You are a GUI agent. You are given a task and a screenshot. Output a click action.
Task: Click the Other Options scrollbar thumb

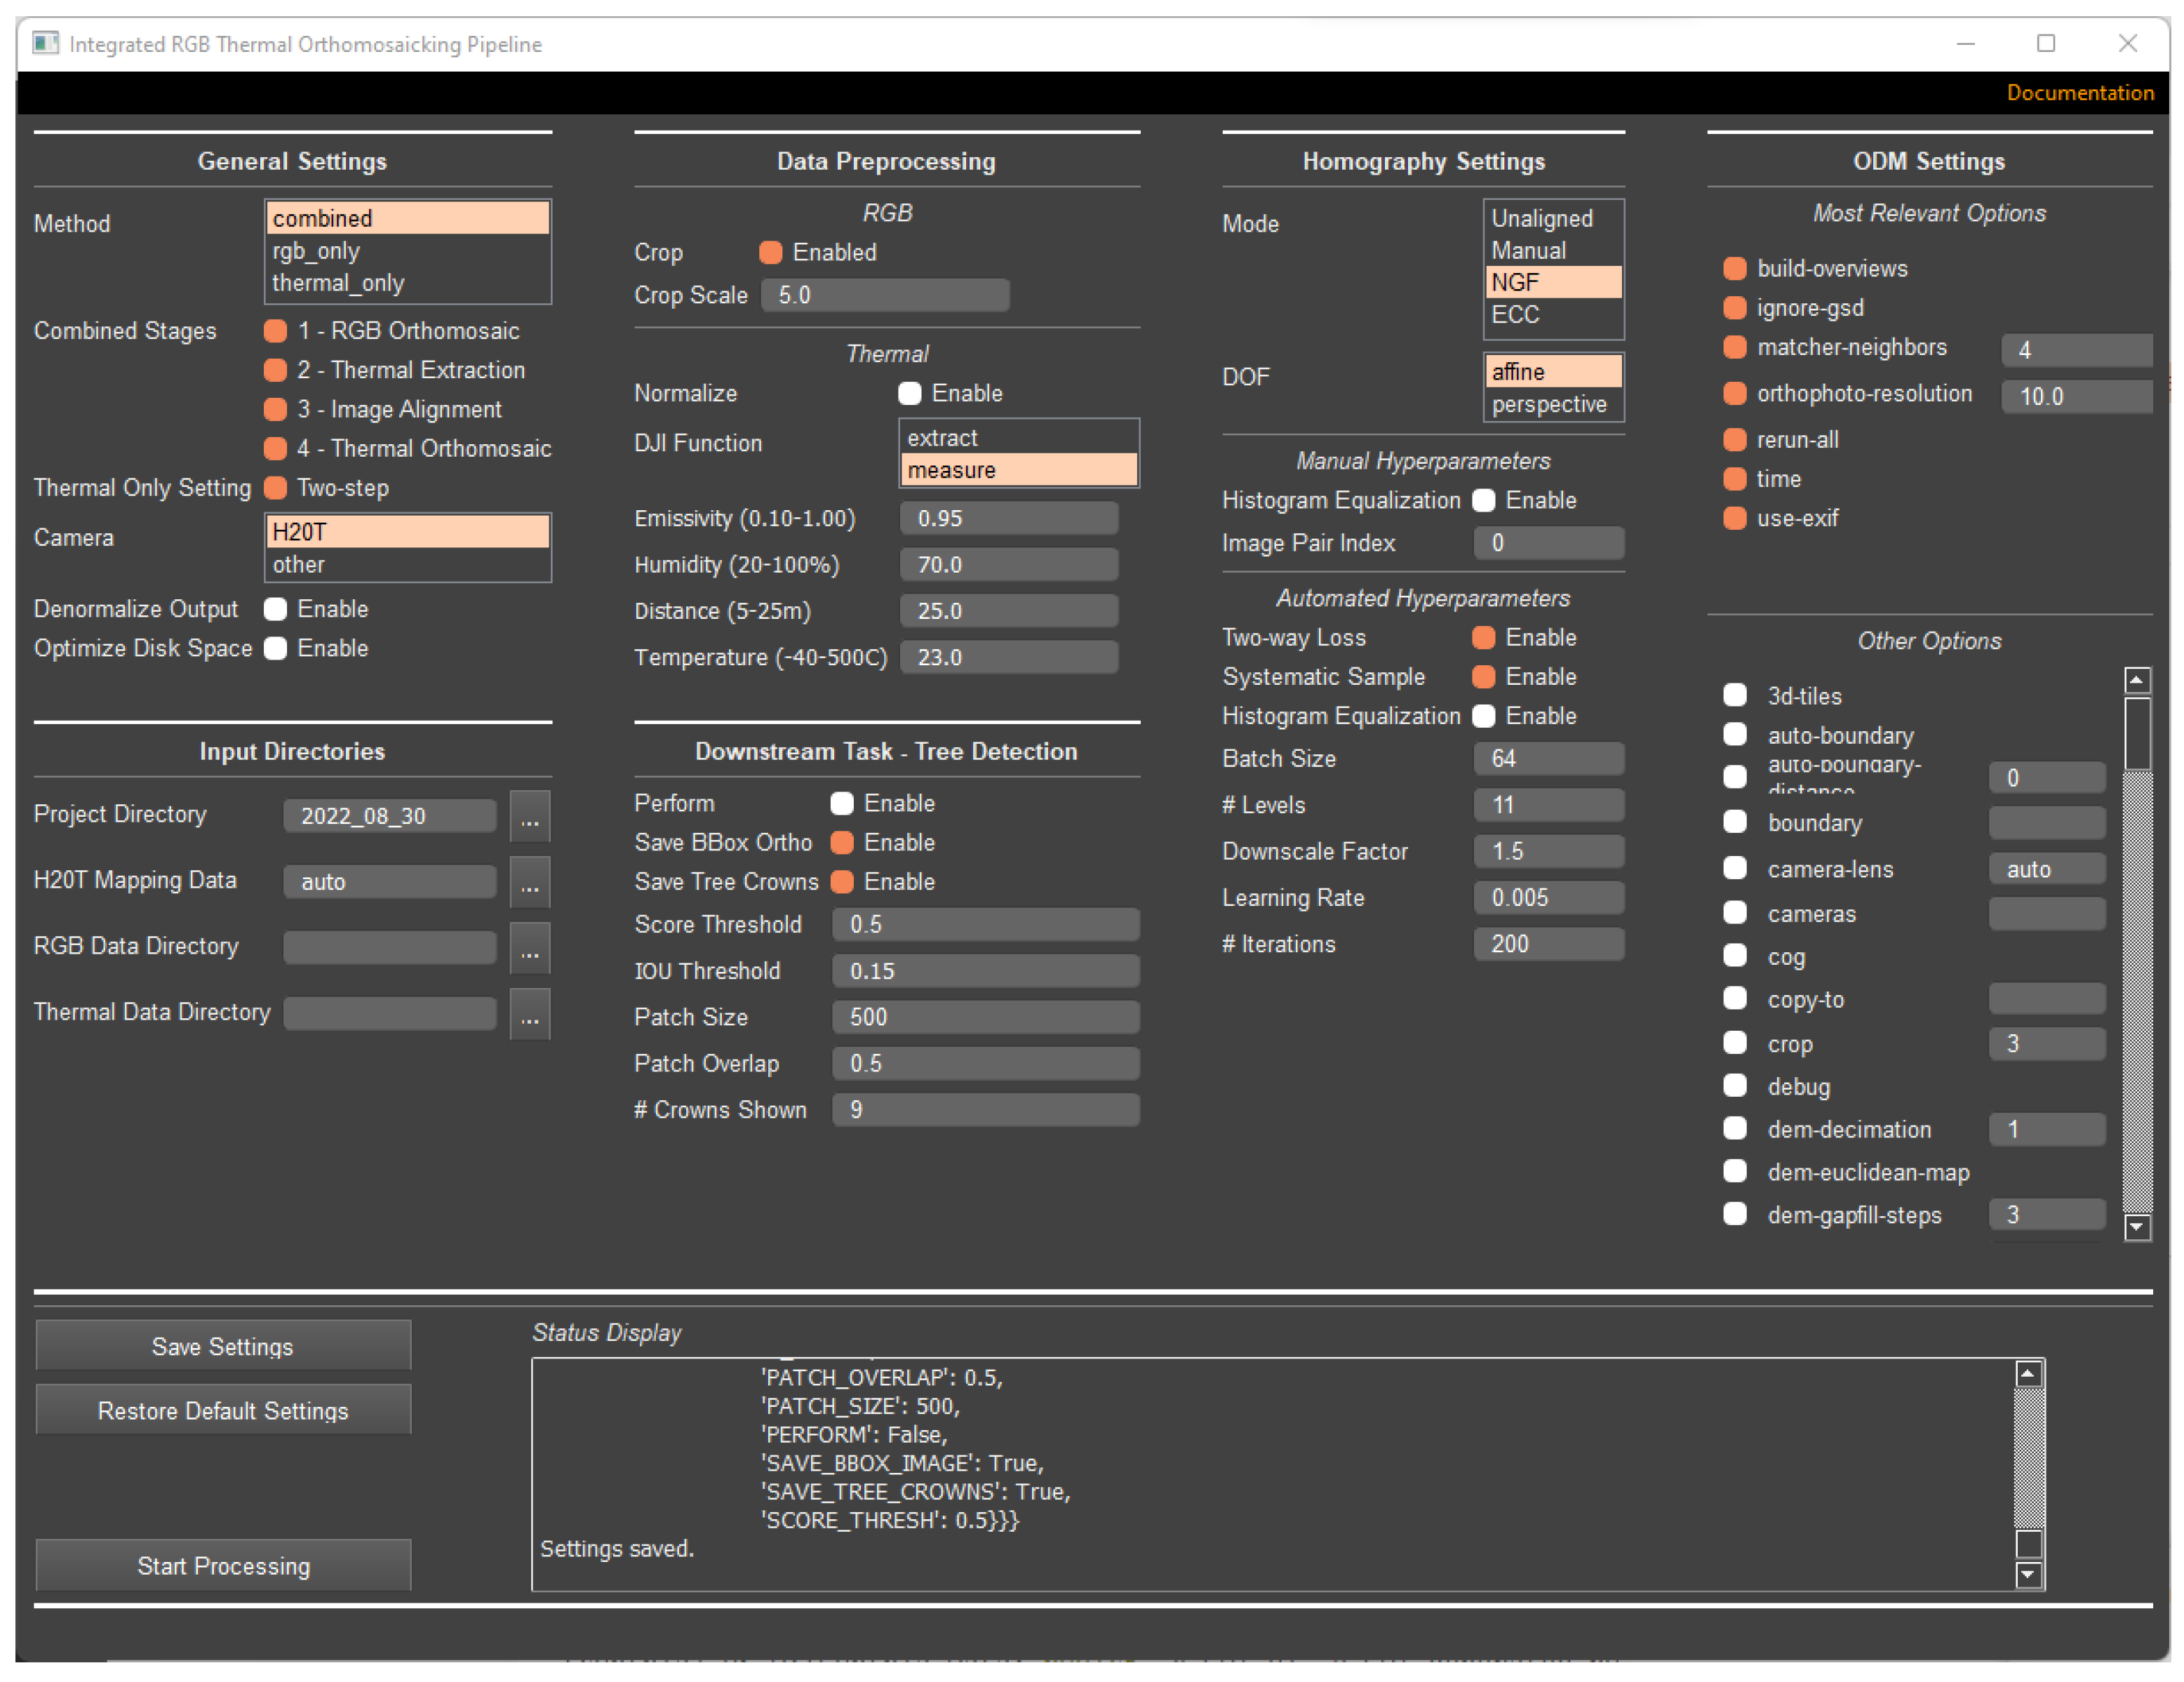[2137, 733]
